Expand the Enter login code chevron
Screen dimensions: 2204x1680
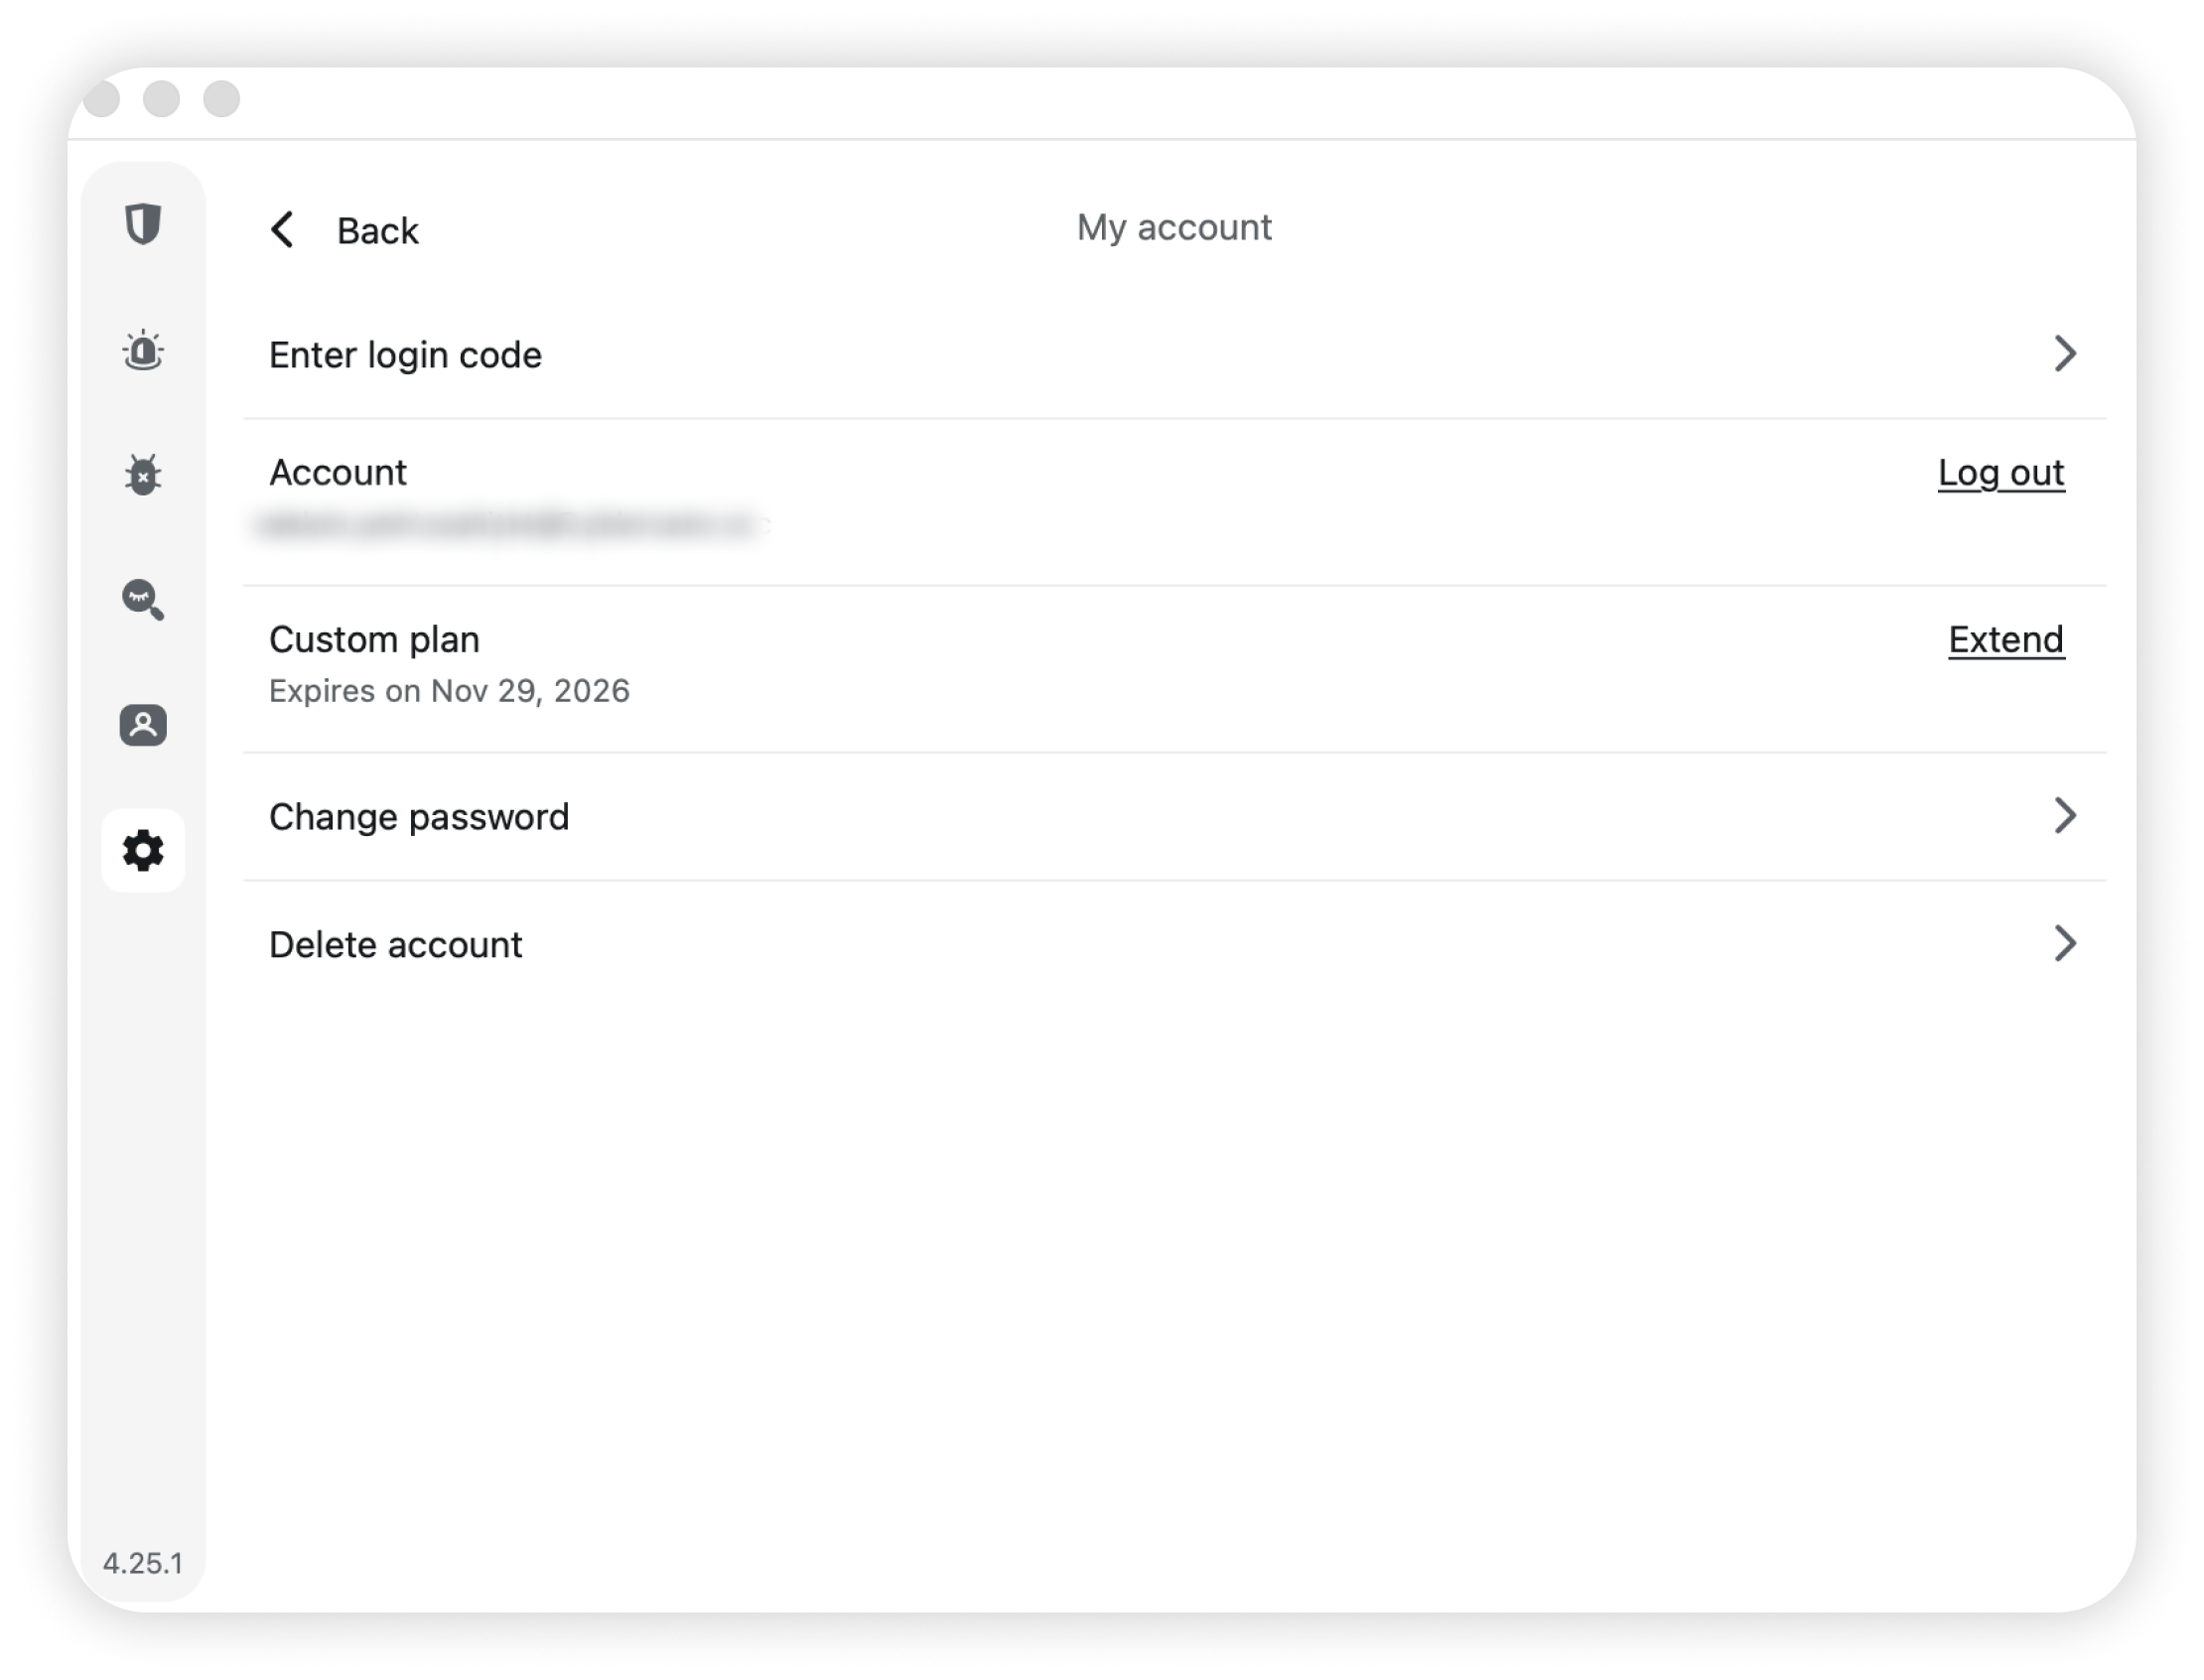point(2065,354)
